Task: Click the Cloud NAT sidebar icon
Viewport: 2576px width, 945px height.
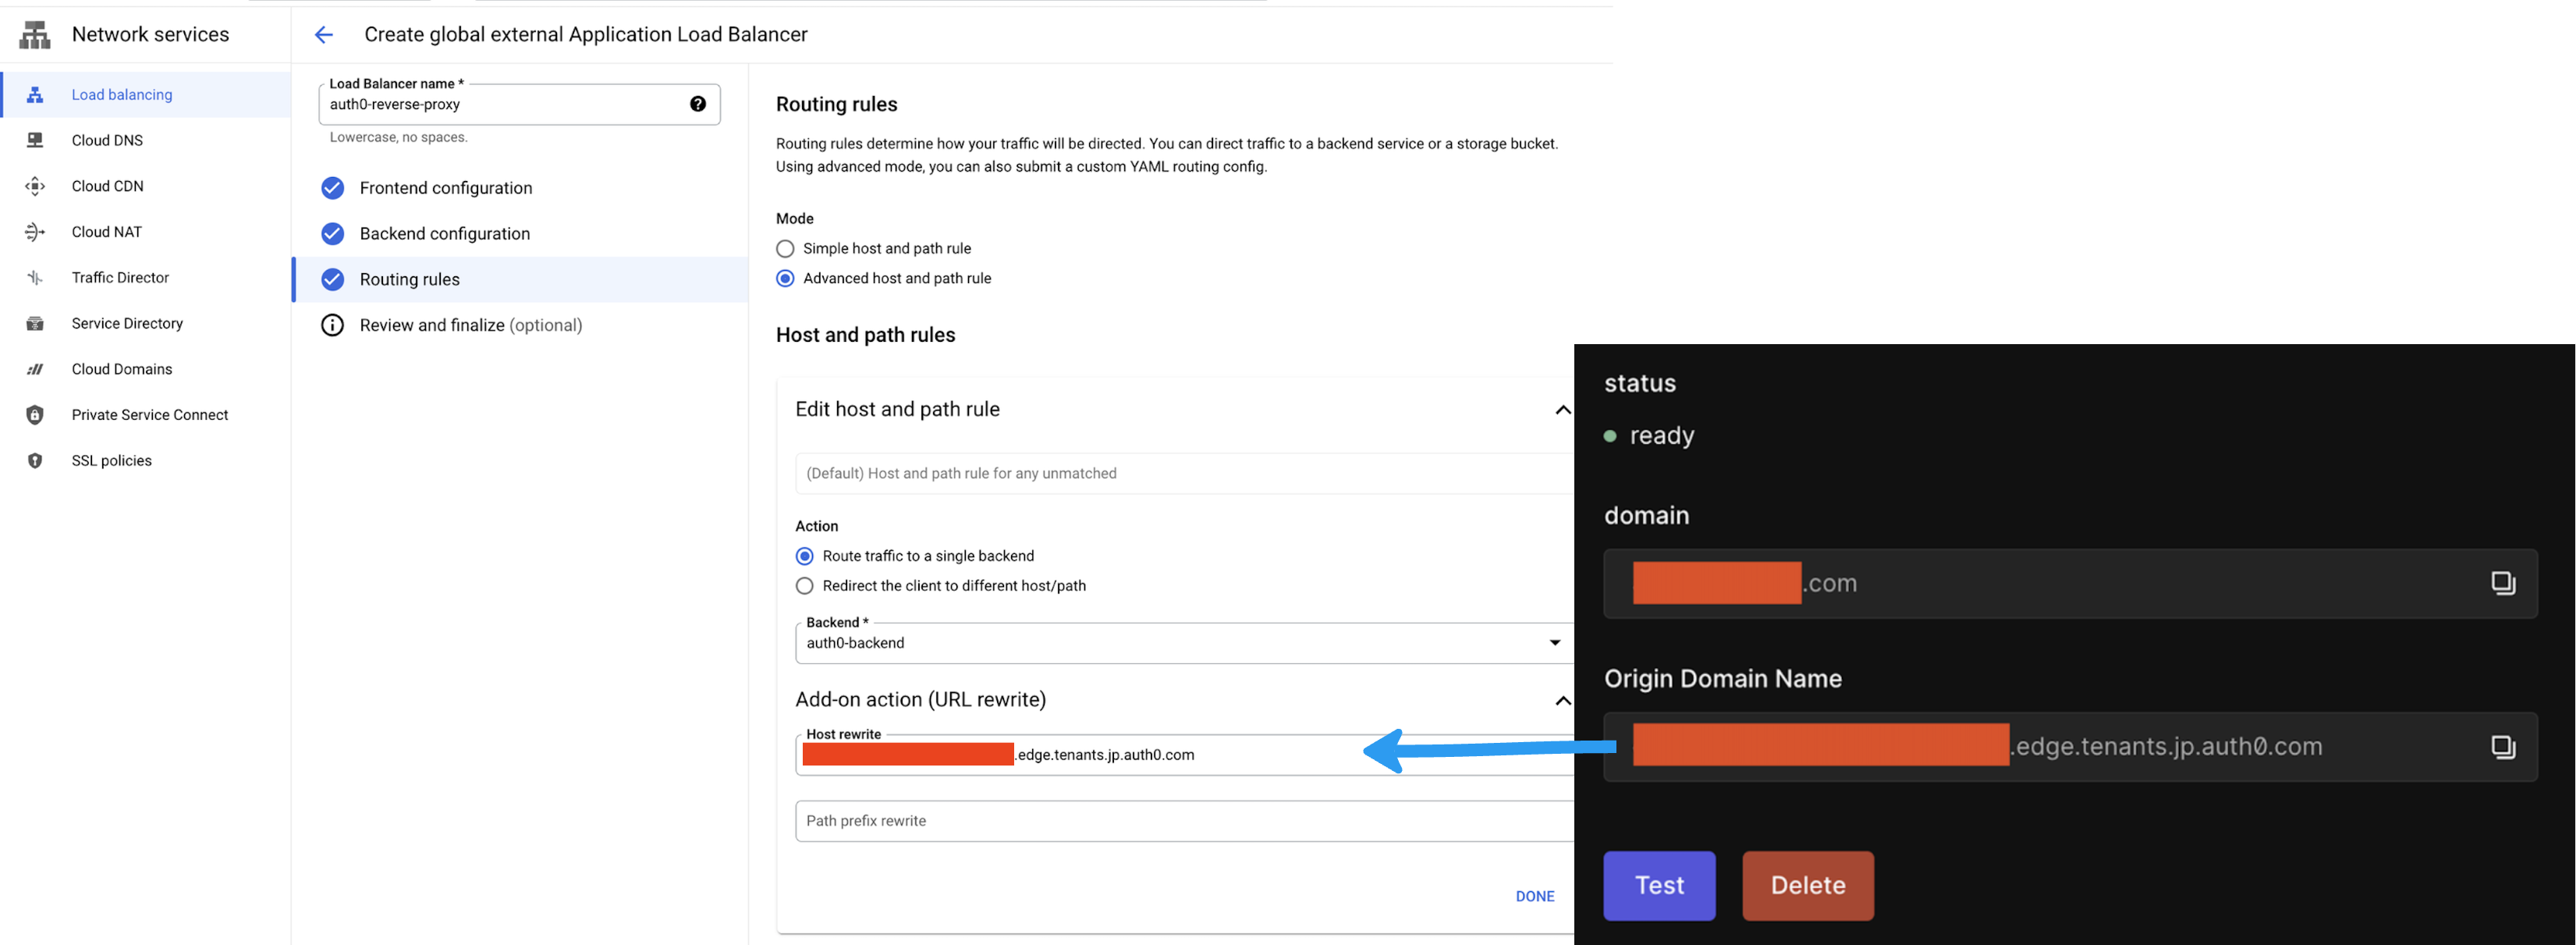Action: pyautogui.click(x=35, y=232)
